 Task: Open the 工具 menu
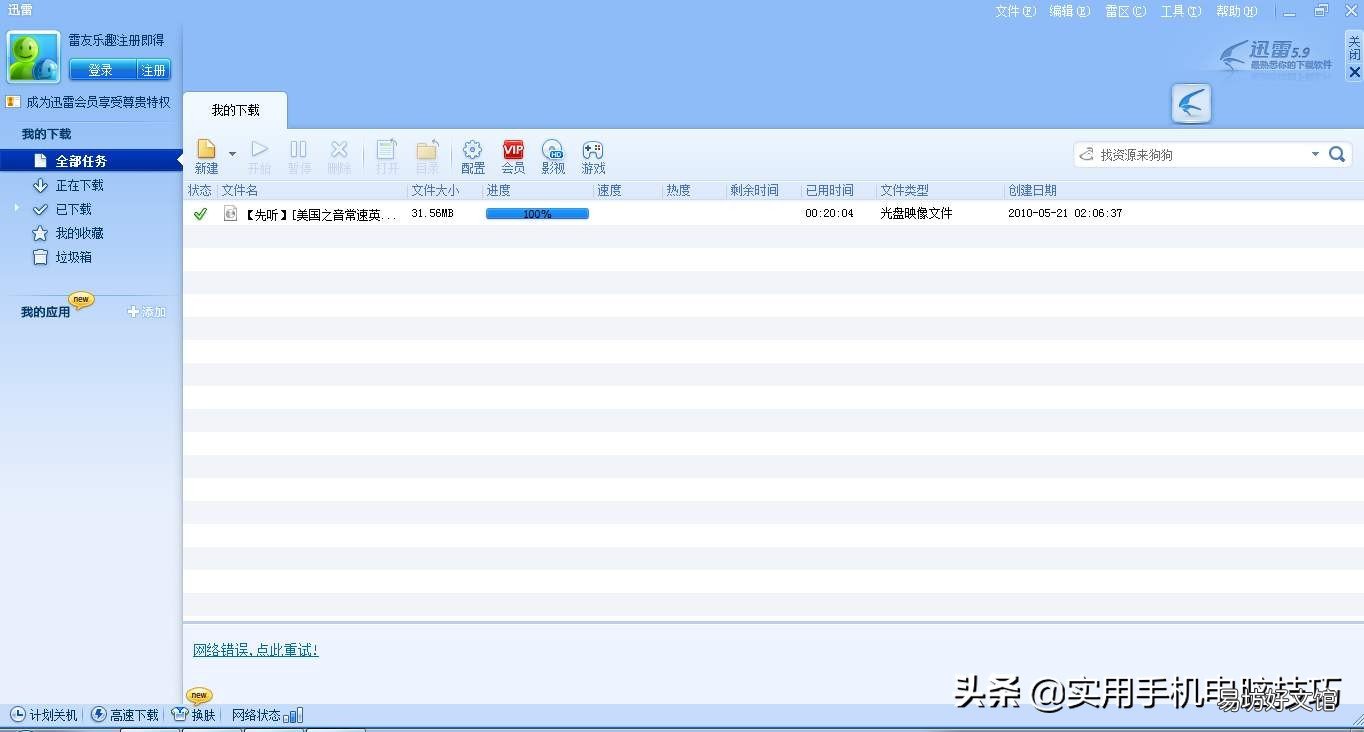coord(1180,11)
